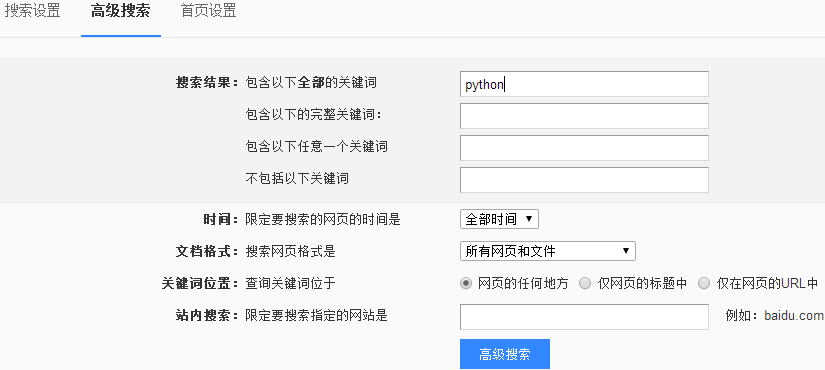This screenshot has width=825, height=370.
Task: Click the 网页的任何地方 label text
Action: coord(523,284)
